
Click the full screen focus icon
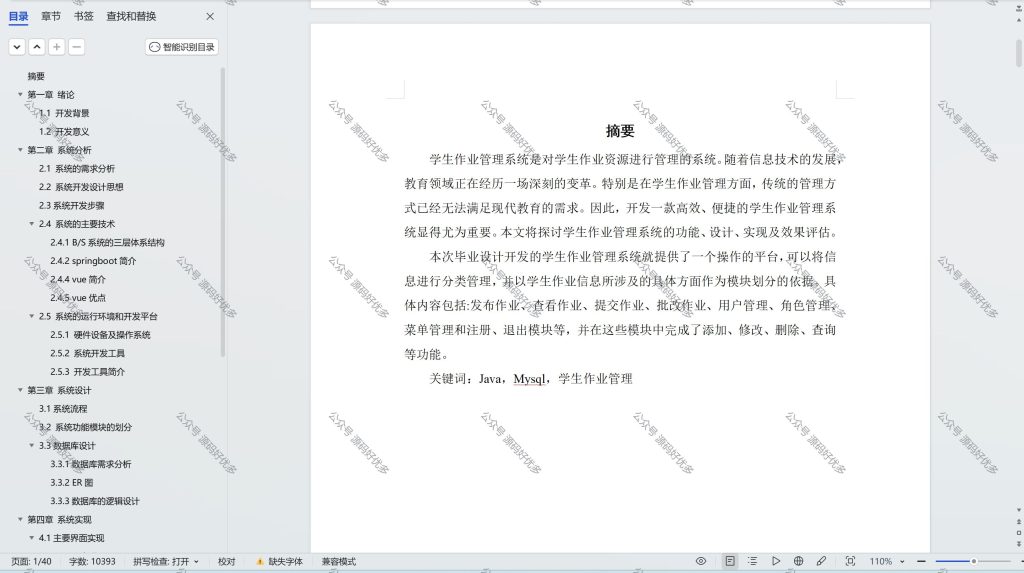pyautogui.click(x=850, y=561)
